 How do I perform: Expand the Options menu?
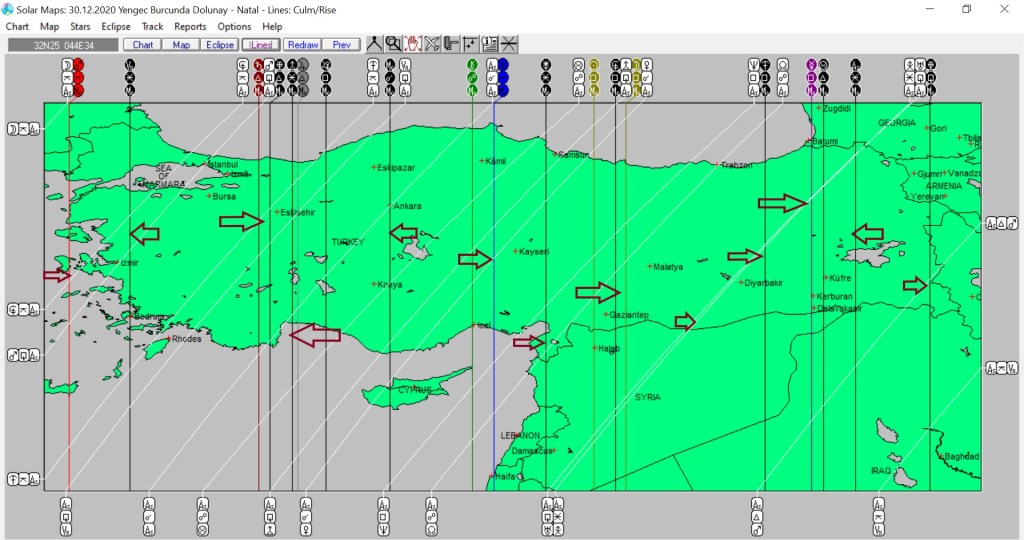[x=234, y=27]
